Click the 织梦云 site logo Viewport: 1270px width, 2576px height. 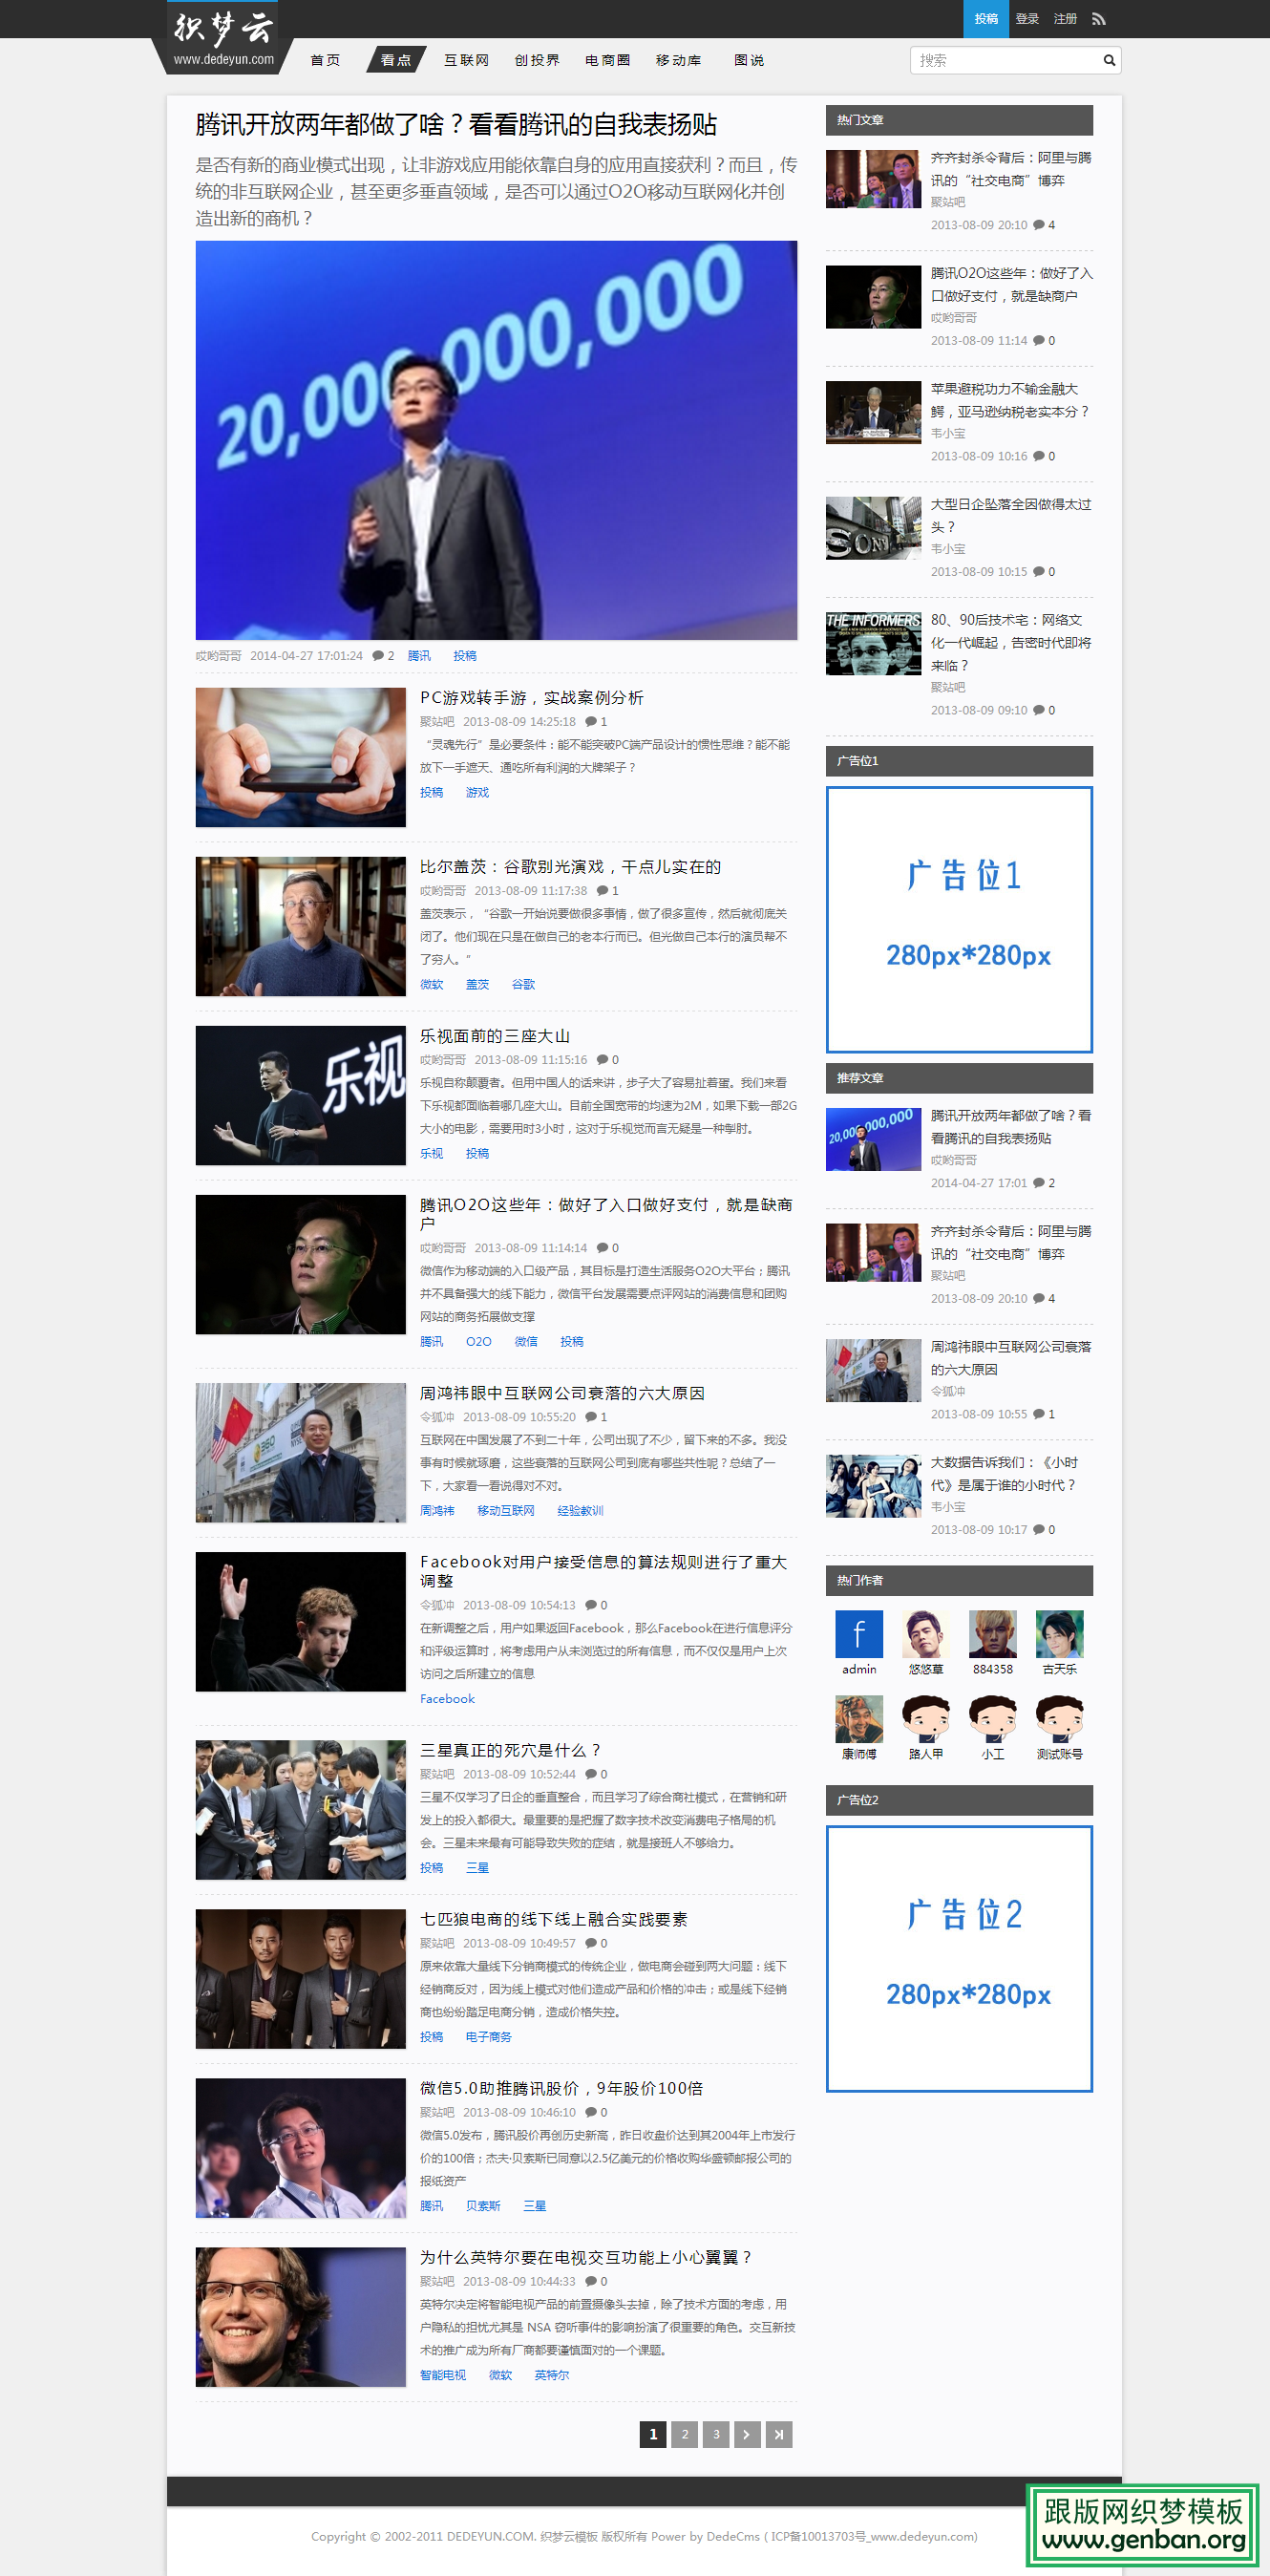point(223,38)
